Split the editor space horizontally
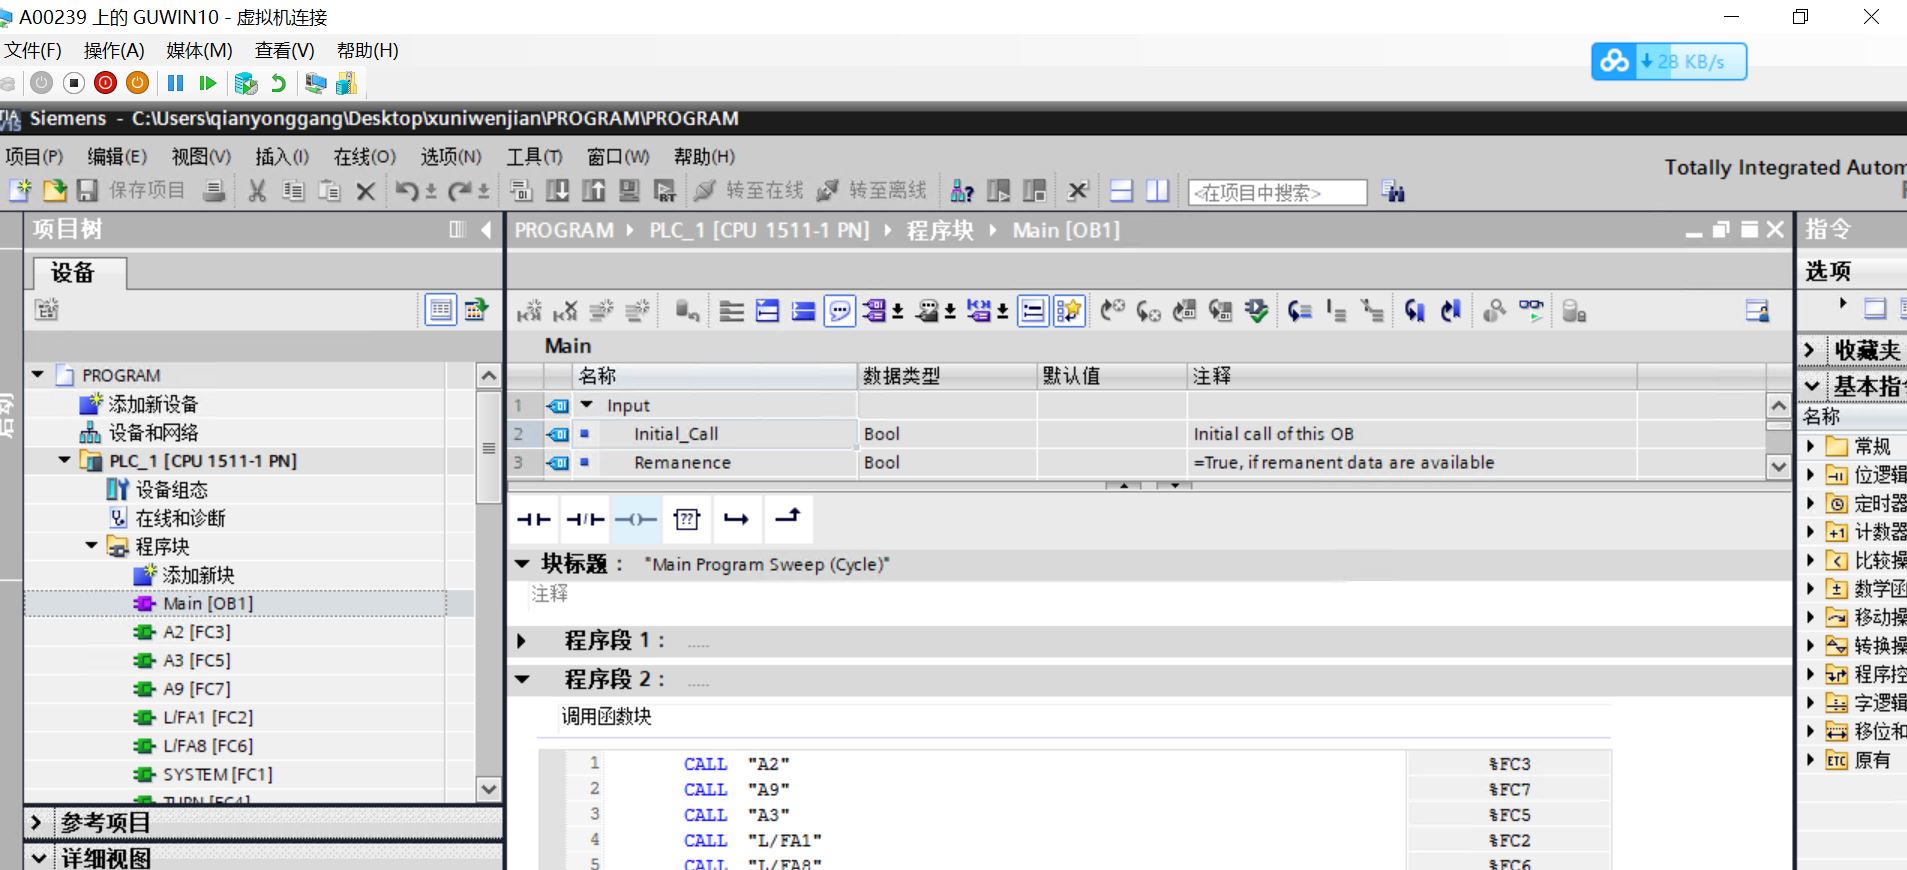Screen dimensions: 1907x870 [1122, 191]
